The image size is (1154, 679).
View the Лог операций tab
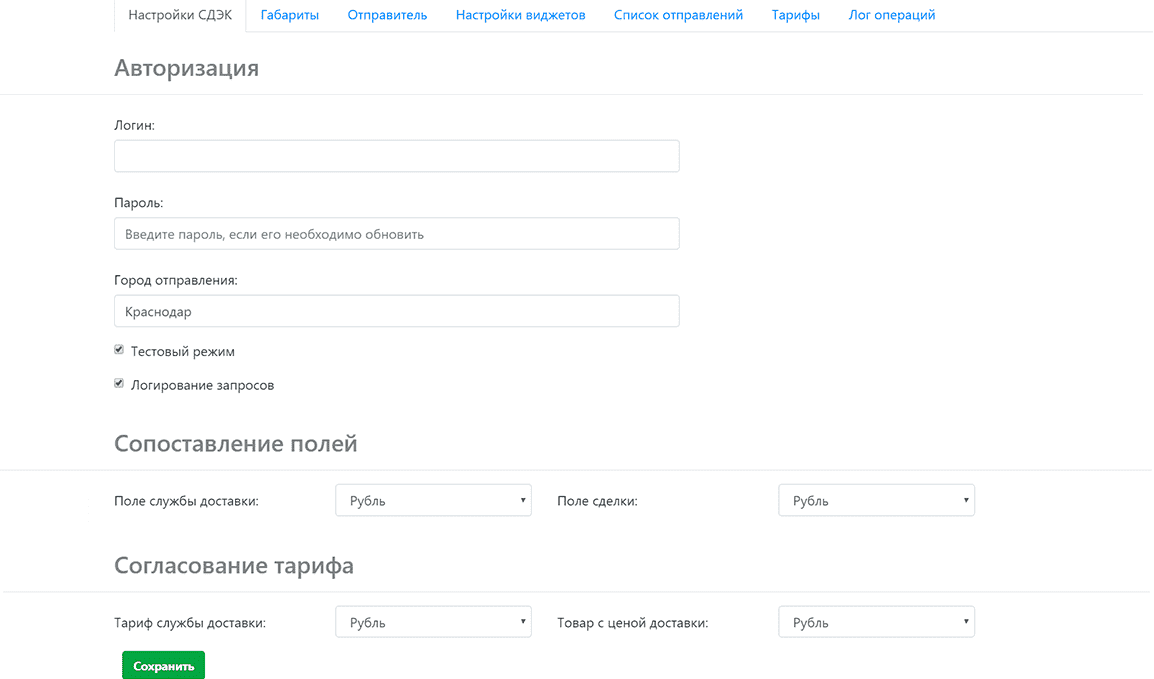pos(891,15)
